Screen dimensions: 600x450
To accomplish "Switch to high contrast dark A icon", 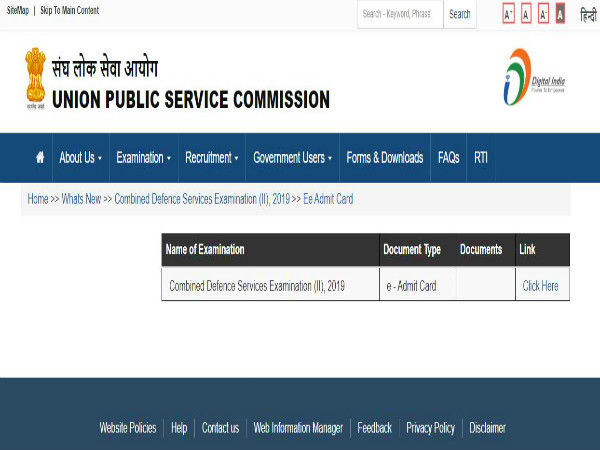I will coord(560,14).
